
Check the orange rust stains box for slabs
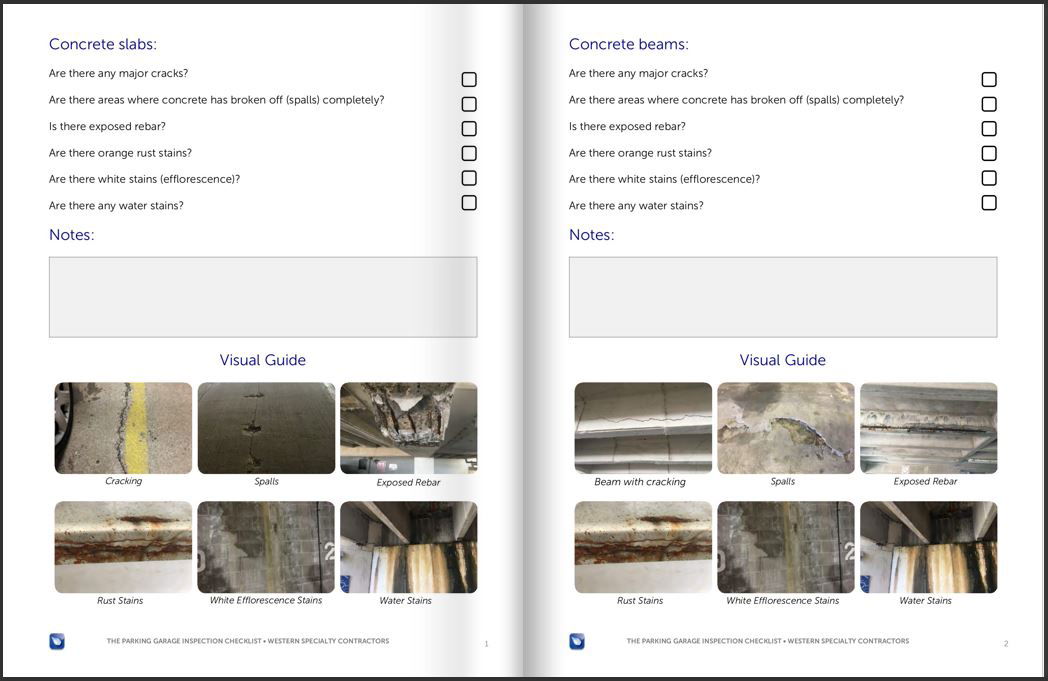point(469,153)
